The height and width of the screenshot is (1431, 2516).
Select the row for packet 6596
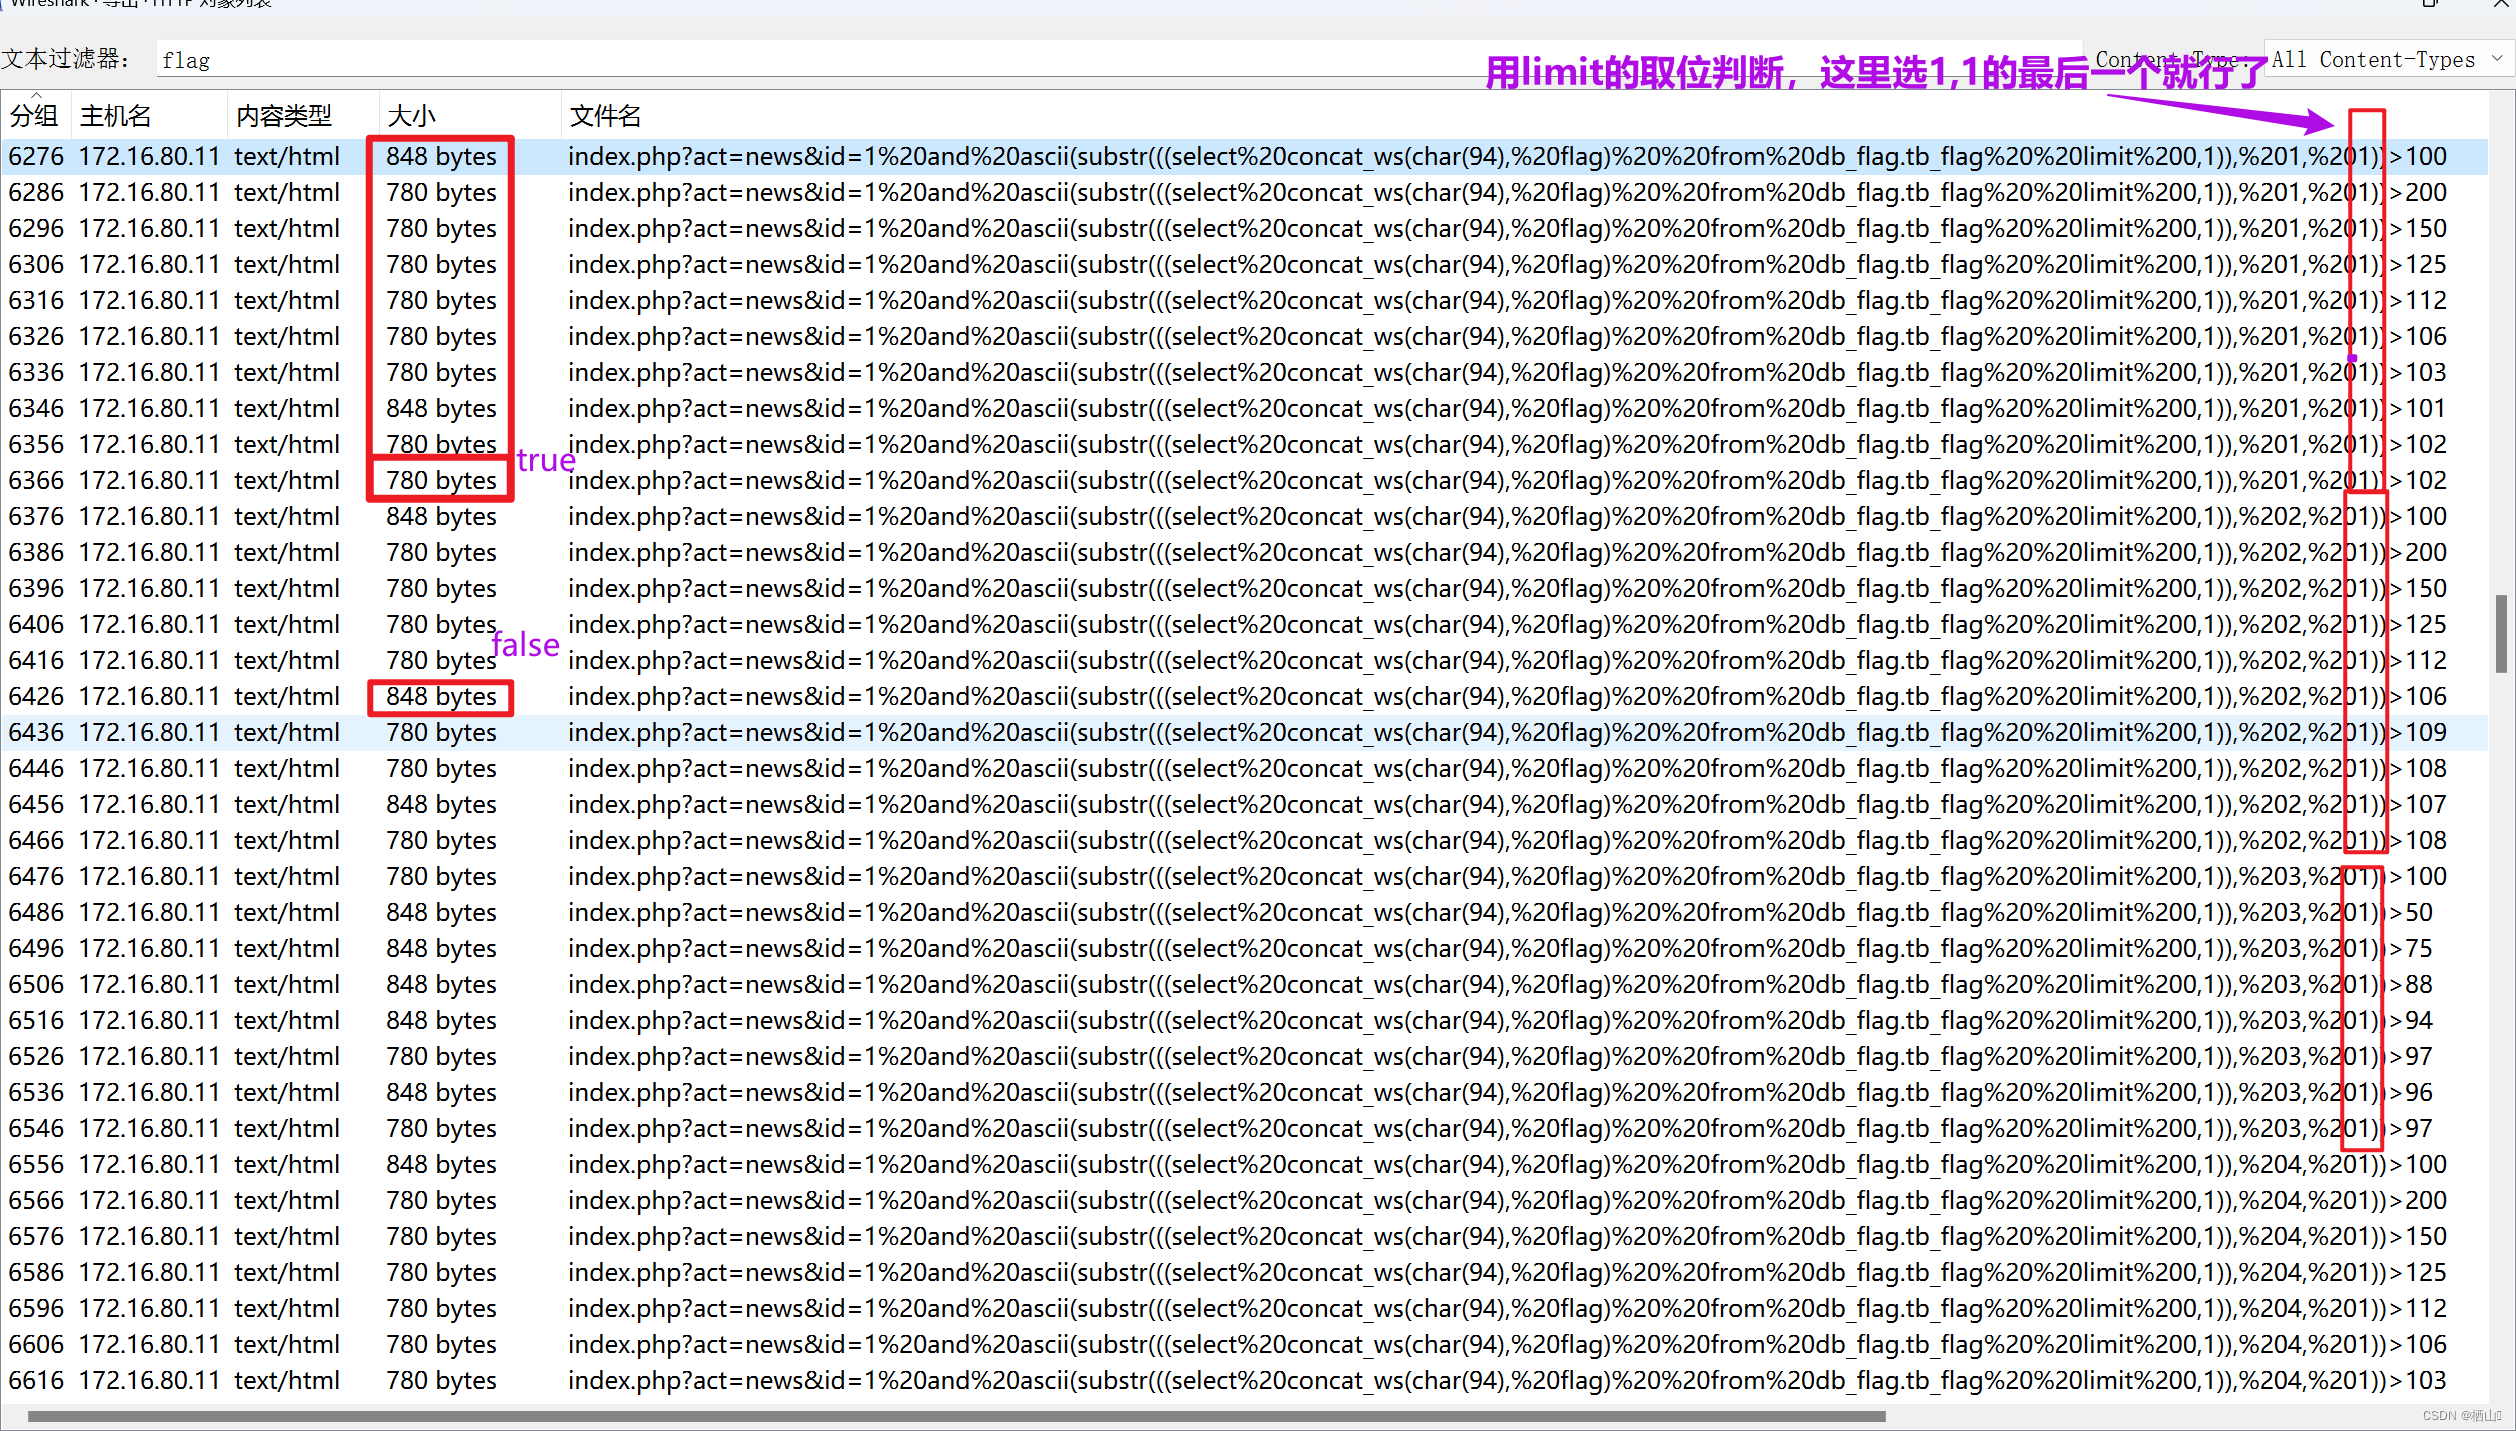click(x=1244, y=1308)
